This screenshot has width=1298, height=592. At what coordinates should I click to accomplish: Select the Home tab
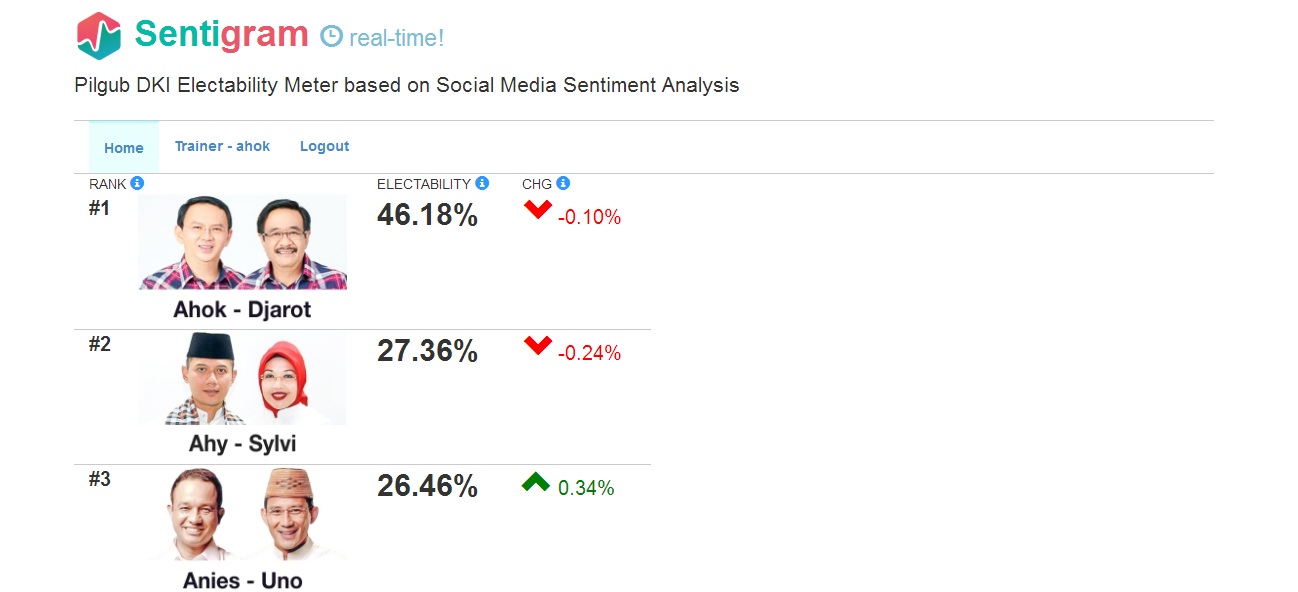(124, 147)
